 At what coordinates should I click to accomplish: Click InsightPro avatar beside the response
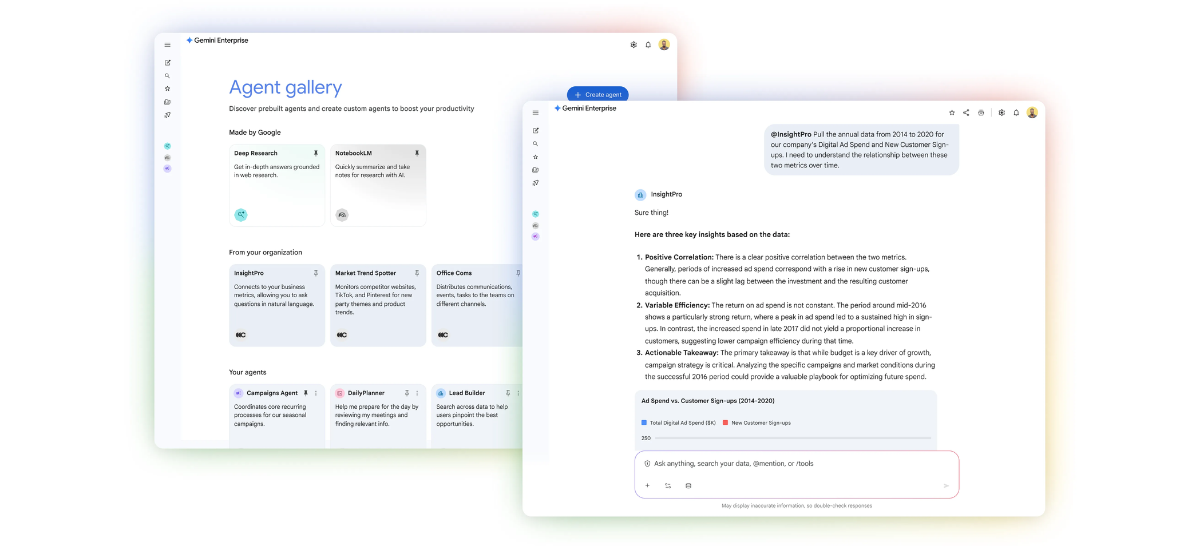click(640, 194)
